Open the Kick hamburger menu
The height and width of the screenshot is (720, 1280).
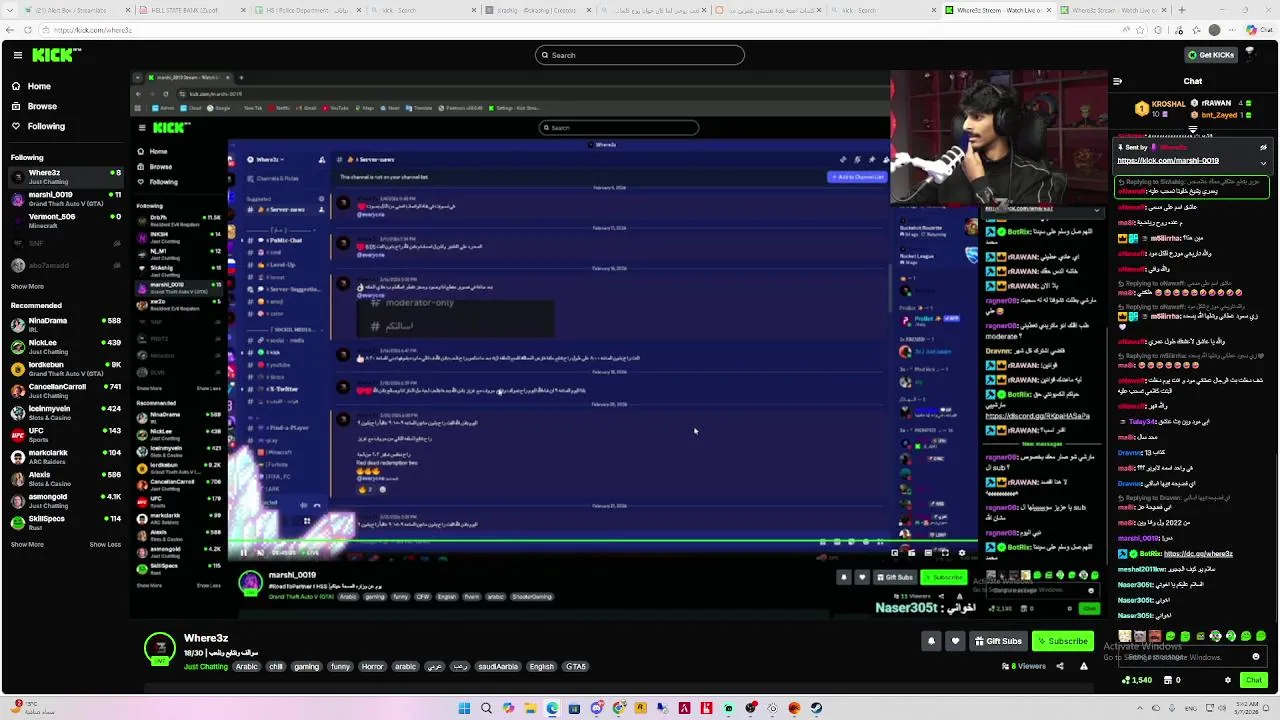tap(17, 55)
